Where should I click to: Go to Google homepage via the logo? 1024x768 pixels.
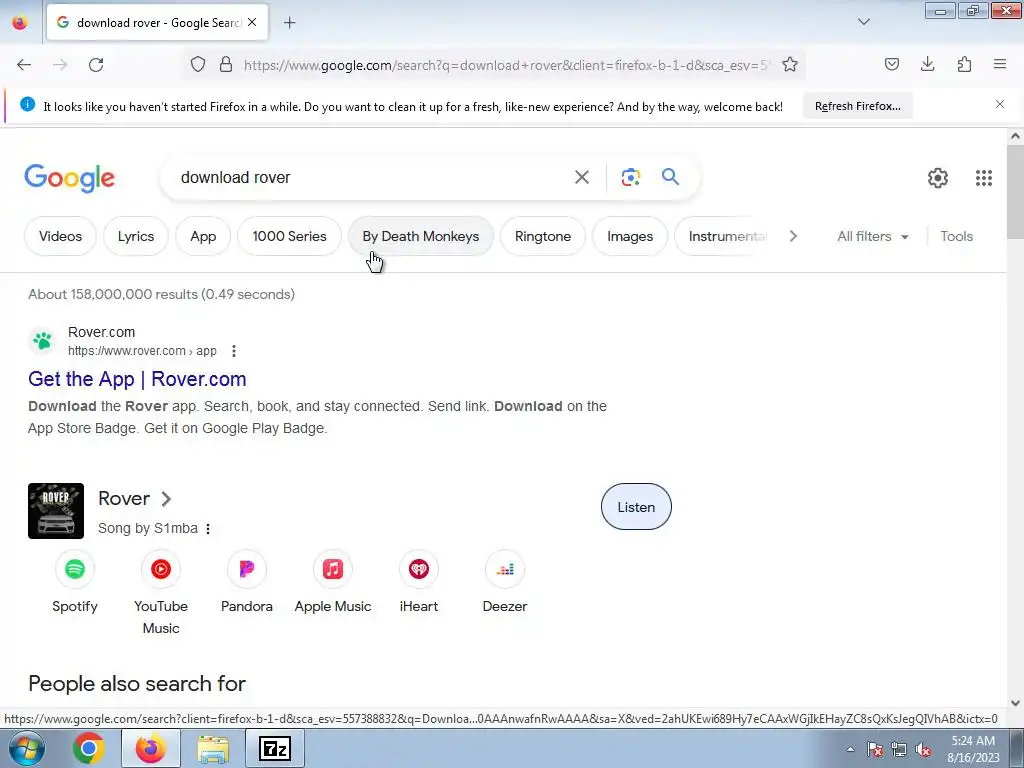pyautogui.click(x=69, y=178)
